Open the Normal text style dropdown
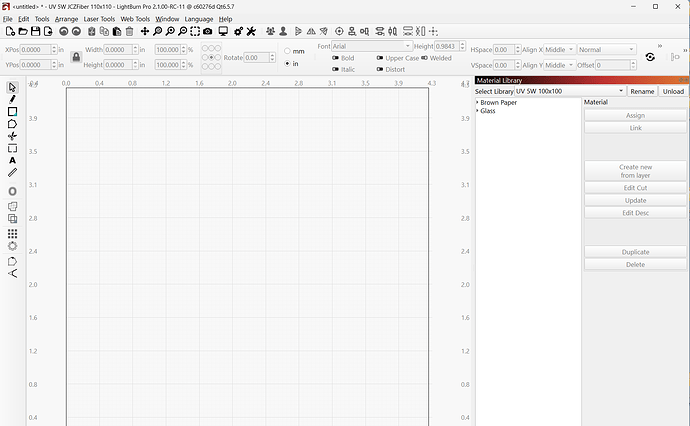The height and width of the screenshot is (426, 690). (x=606, y=49)
